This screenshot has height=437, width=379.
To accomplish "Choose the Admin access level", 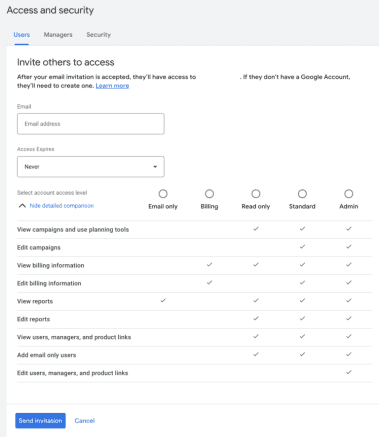I will click(x=349, y=194).
